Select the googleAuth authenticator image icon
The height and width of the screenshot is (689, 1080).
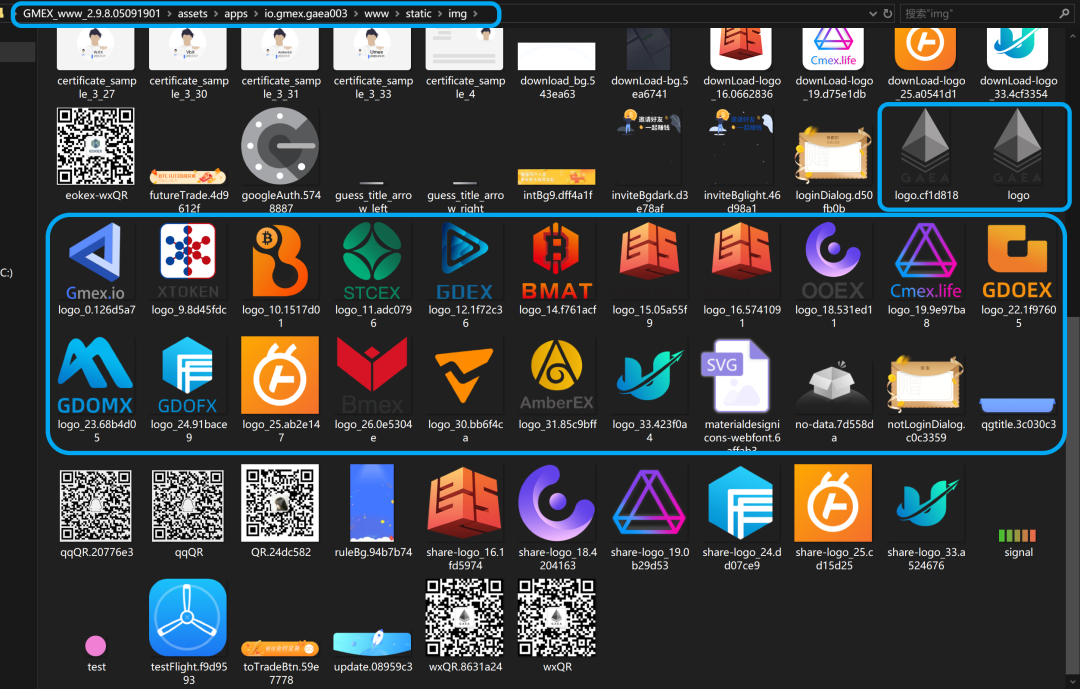280,147
